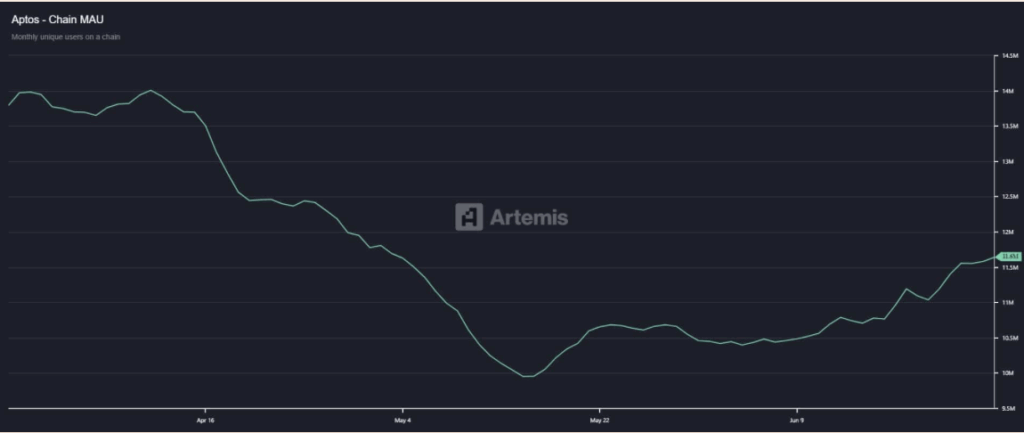Click the 9.5M y-axis label
Screen dimensions: 1024x433
pos(1007,409)
